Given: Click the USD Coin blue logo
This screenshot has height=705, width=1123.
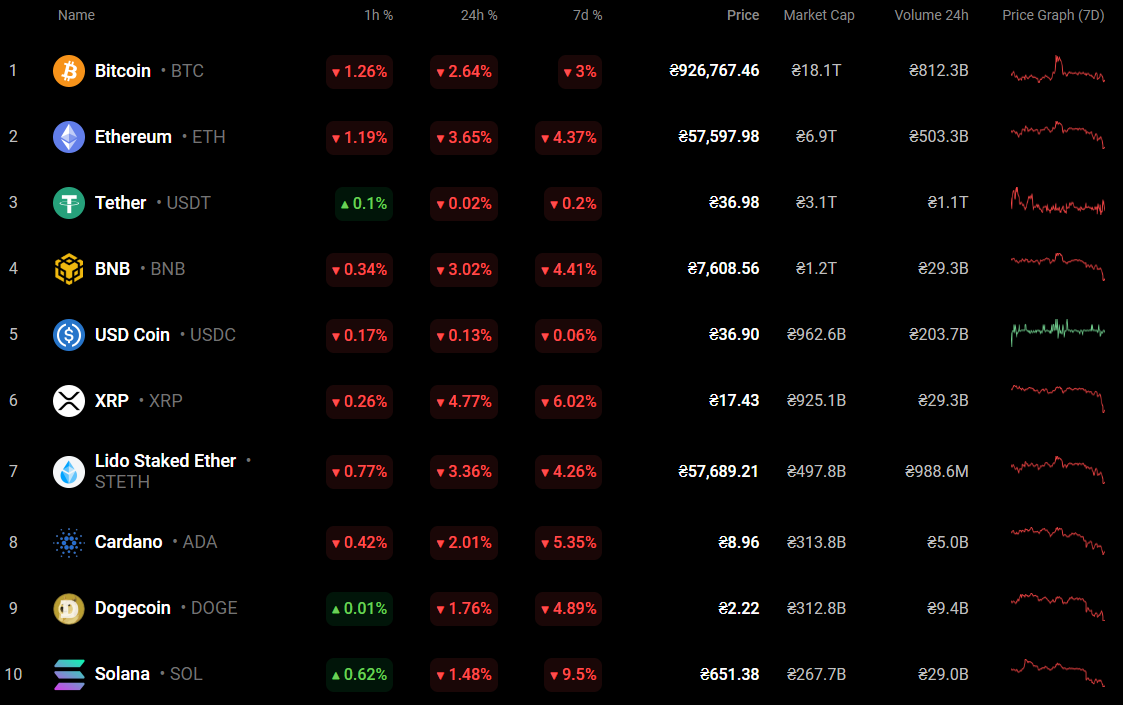Looking at the screenshot, I should tap(69, 335).
